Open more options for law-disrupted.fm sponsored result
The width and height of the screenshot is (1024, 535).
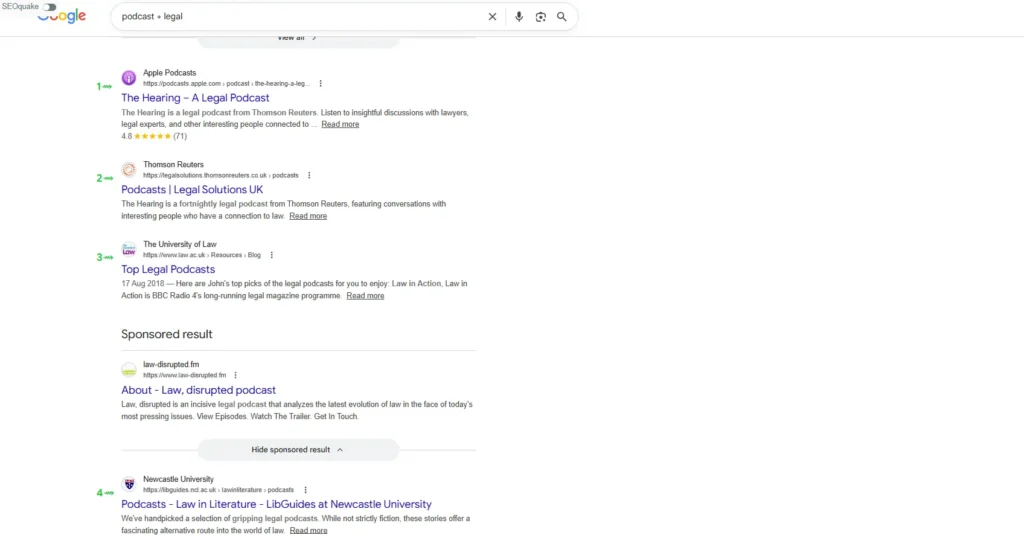(x=236, y=376)
